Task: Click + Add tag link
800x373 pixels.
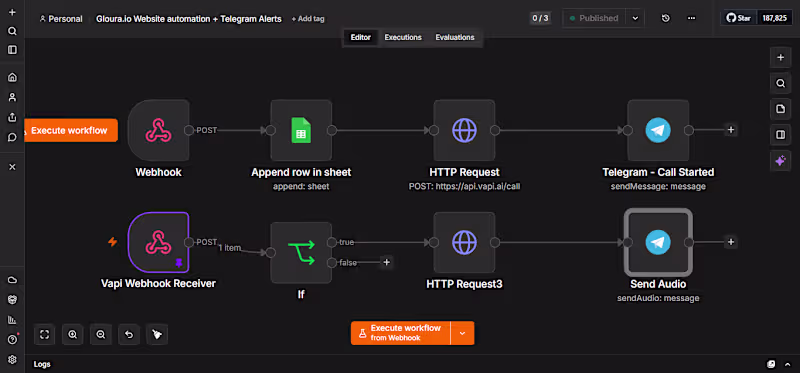Action: click(308, 19)
